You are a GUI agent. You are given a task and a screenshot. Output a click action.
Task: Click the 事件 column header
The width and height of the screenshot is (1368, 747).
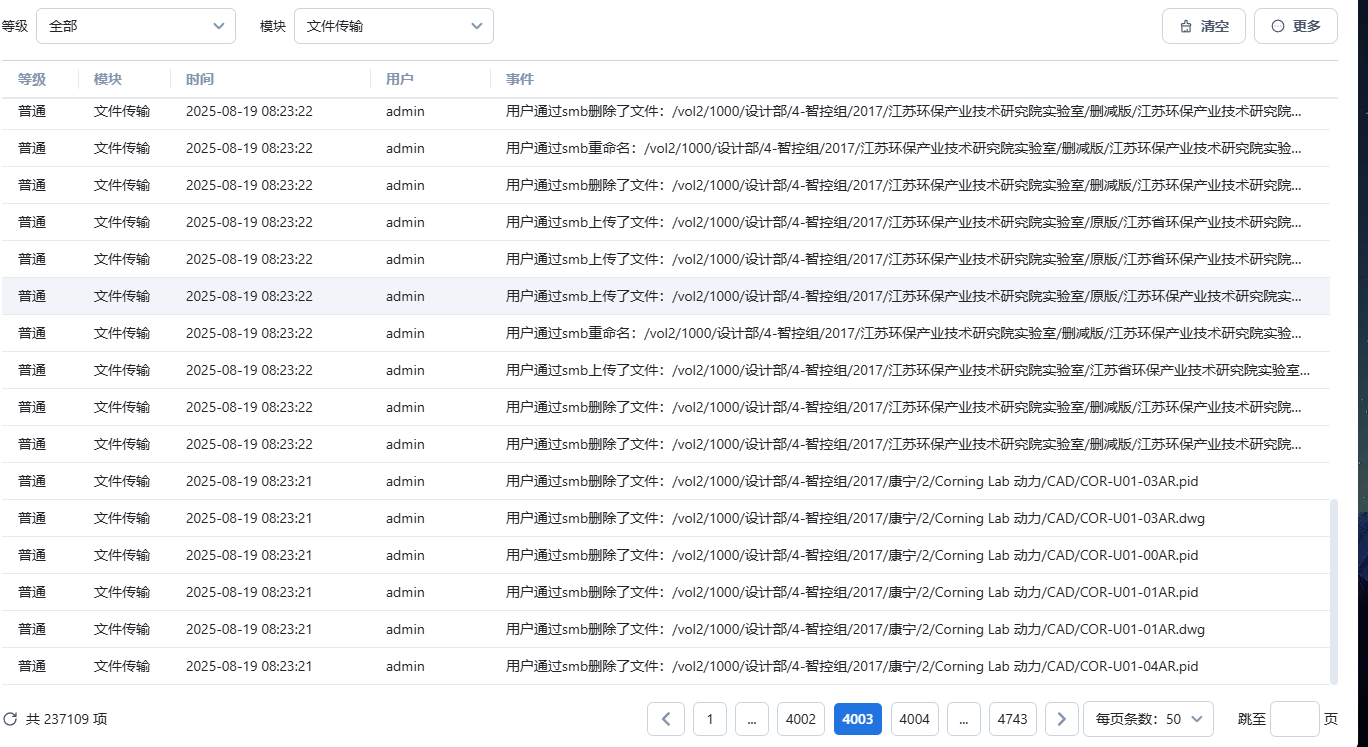(x=520, y=79)
